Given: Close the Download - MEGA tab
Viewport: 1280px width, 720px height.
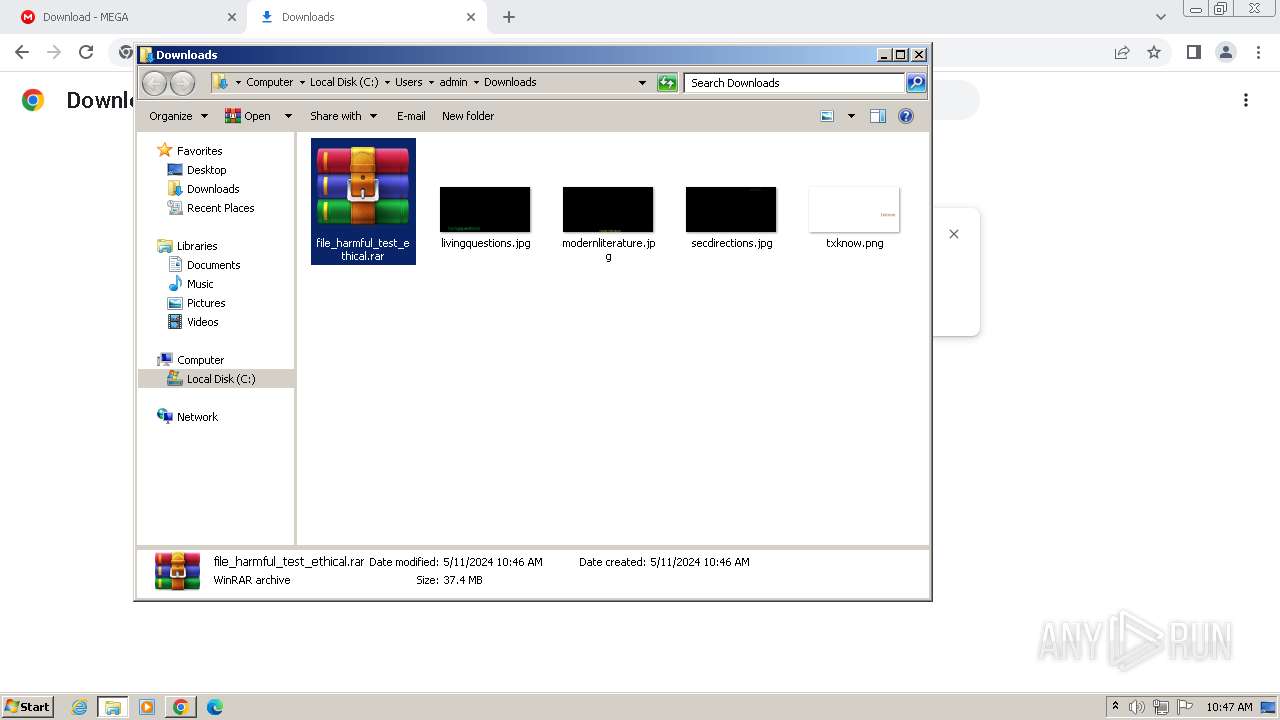Looking at the screenshot, I should (232, 17).
